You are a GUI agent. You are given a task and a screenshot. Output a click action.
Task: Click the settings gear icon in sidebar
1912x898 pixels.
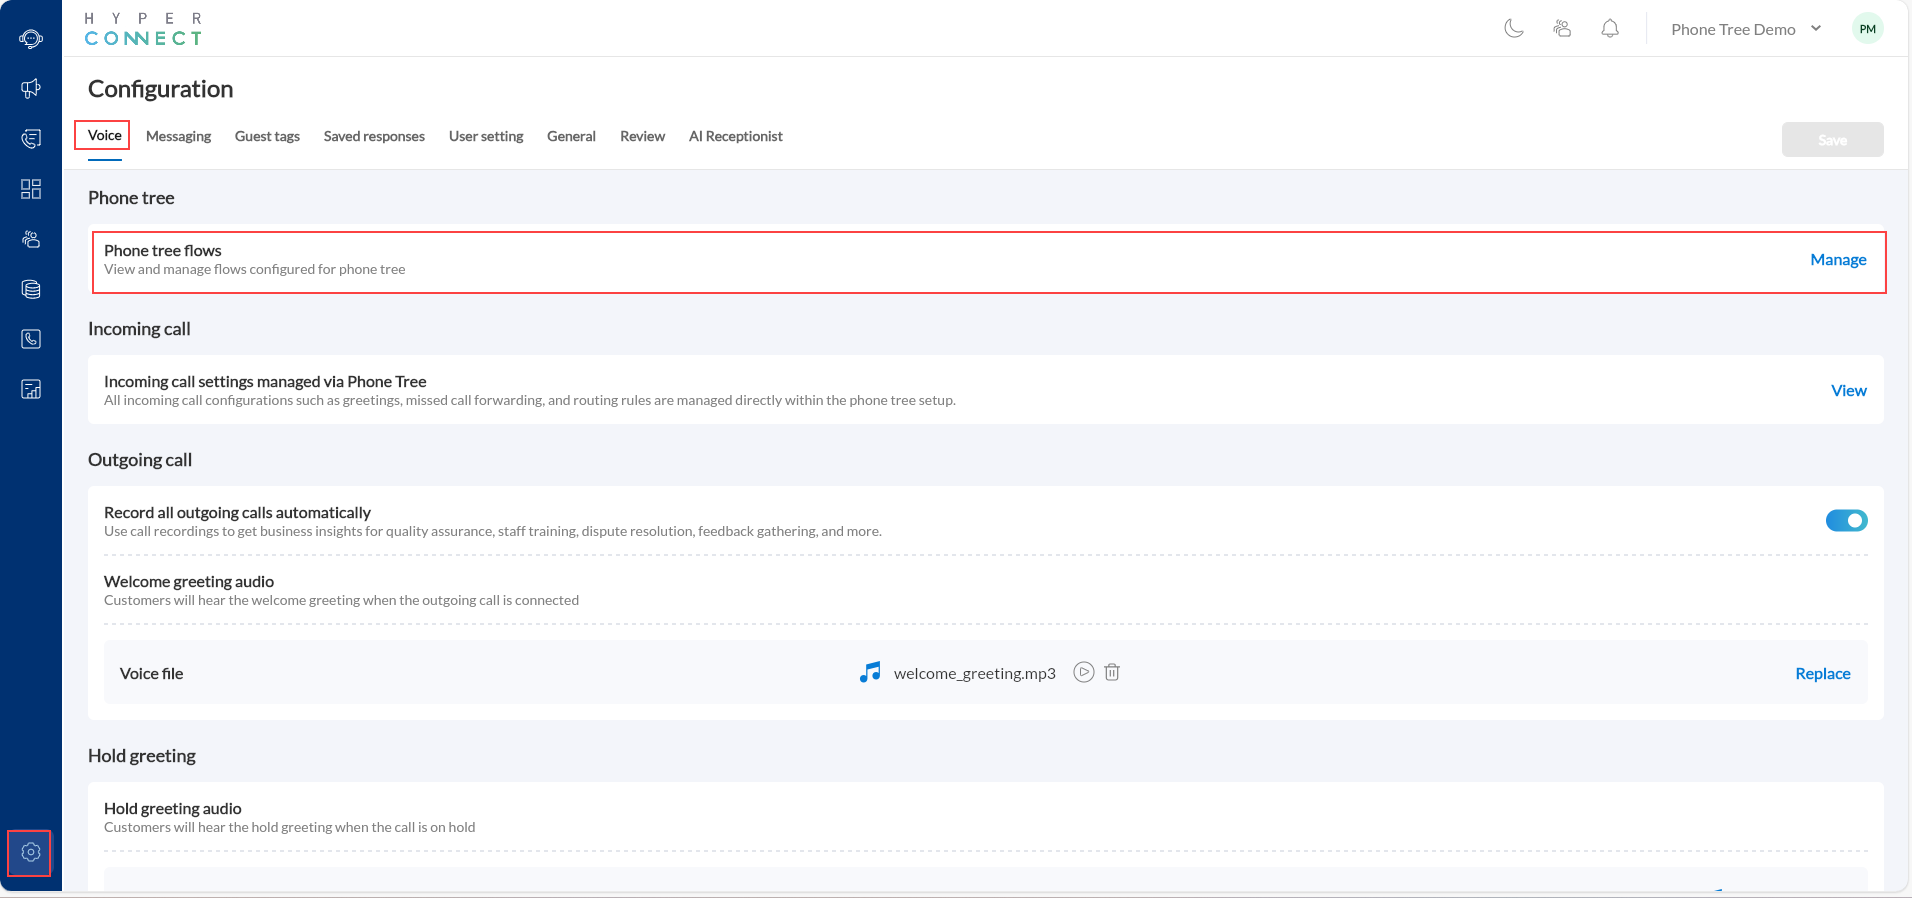(x=30, y=852)
